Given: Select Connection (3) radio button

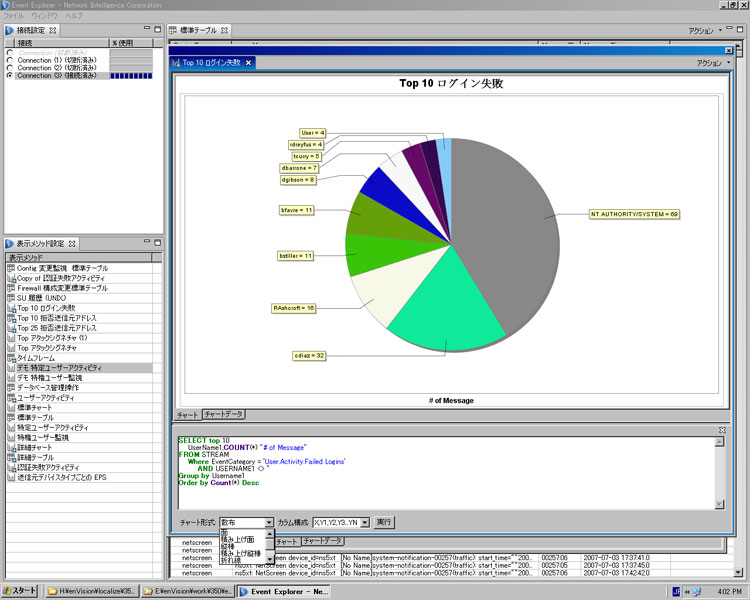Looking at the screenshot, I should point(10,76).
